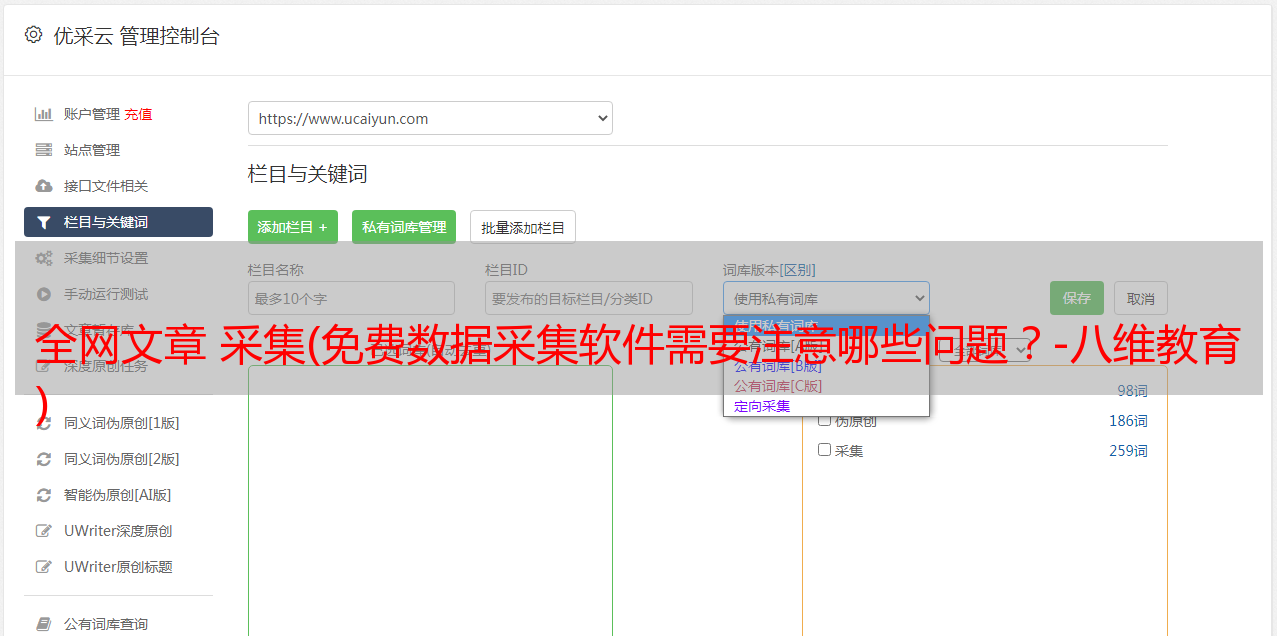Open 同义词伪原创[1版] in the sidebar

[x=122, y=423]
